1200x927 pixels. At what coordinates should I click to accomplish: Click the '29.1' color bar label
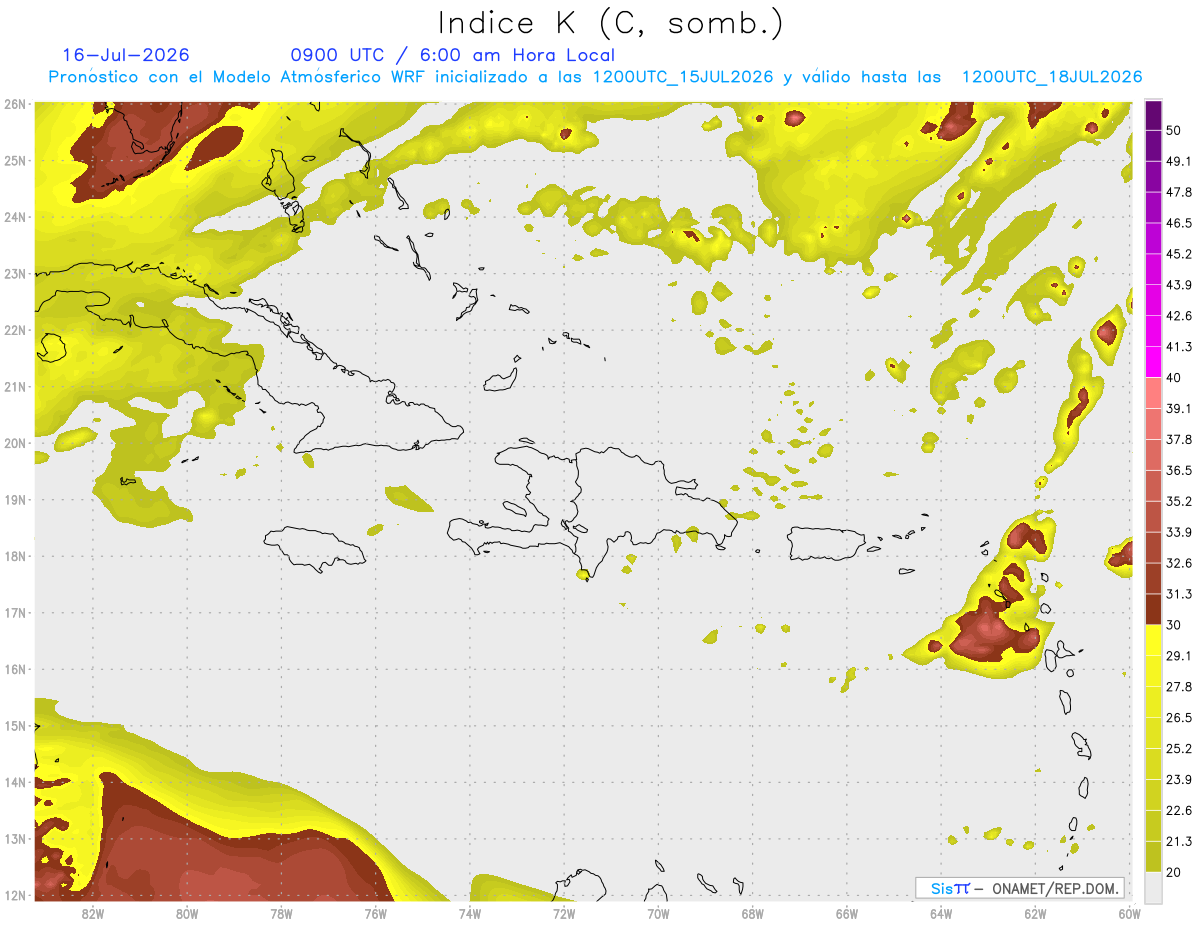(x=1179, y=656)
